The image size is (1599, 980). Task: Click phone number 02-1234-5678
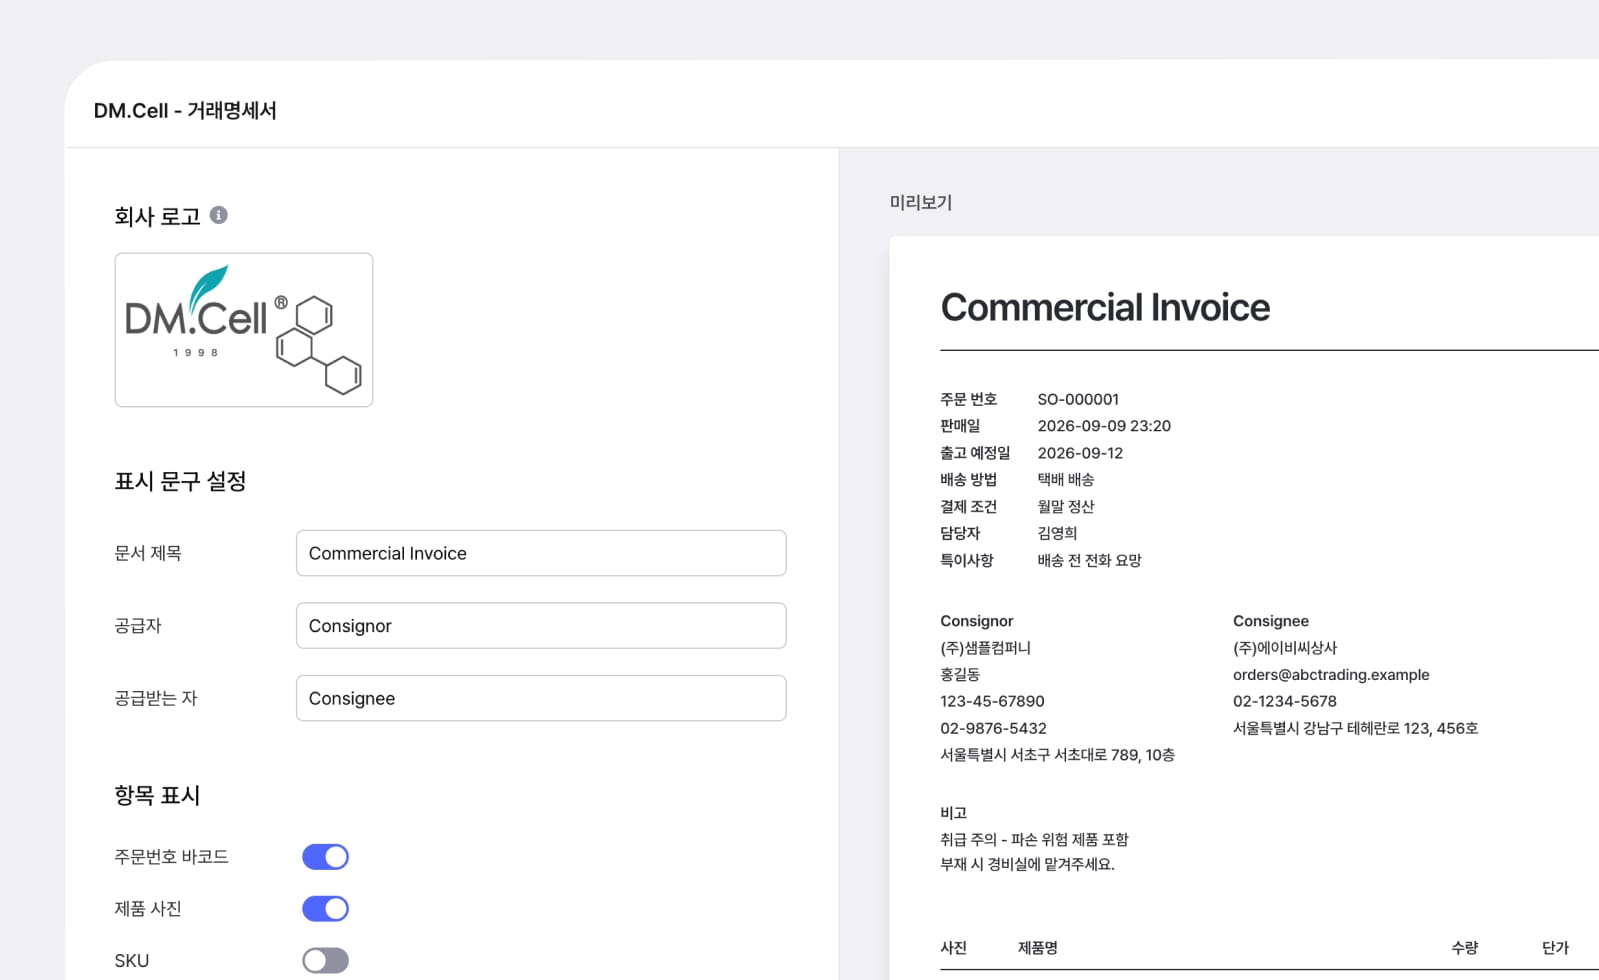tap(1285, 702)
